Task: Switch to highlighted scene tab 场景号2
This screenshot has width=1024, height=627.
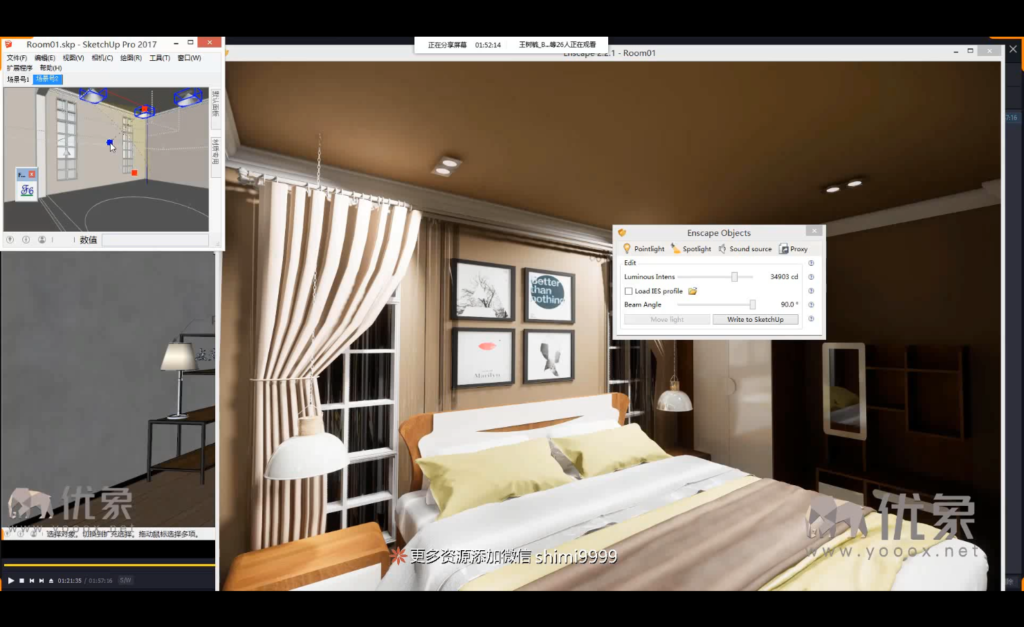Action: click(x=48, y=79)
